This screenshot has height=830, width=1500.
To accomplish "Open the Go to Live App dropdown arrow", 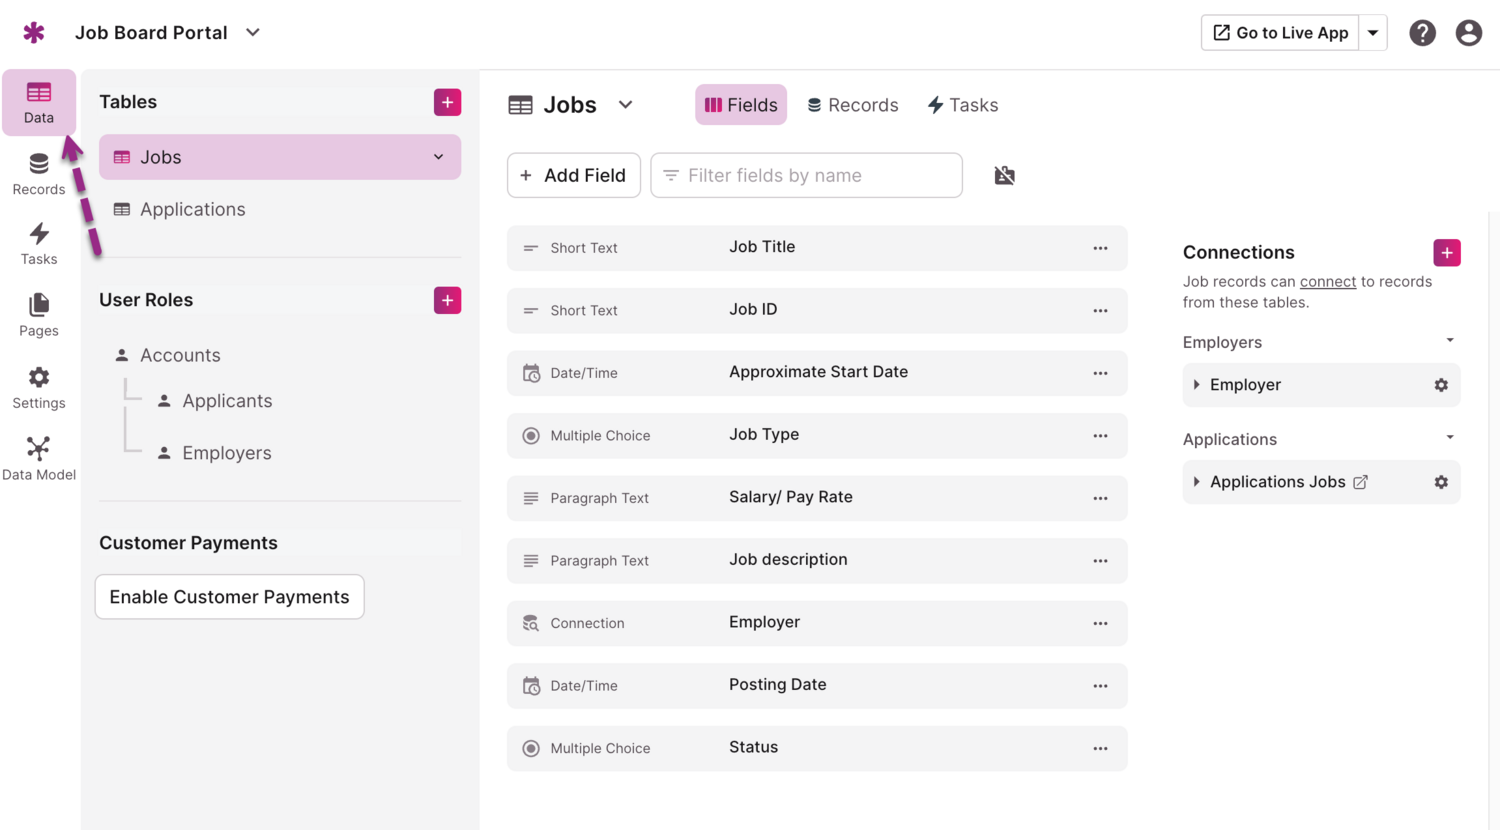I will click(x=1373, y=33).
